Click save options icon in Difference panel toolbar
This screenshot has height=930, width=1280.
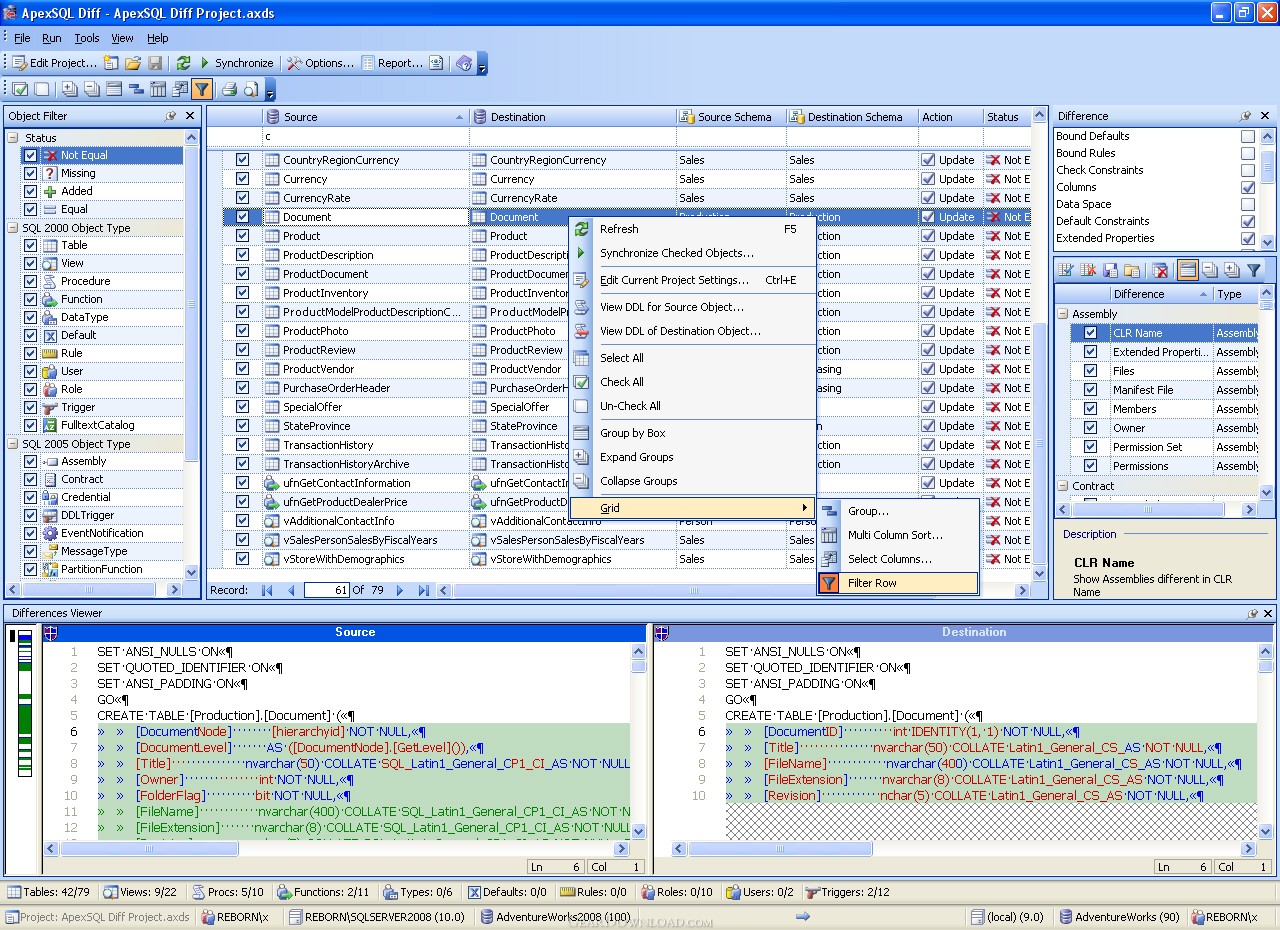[1110, 270]
